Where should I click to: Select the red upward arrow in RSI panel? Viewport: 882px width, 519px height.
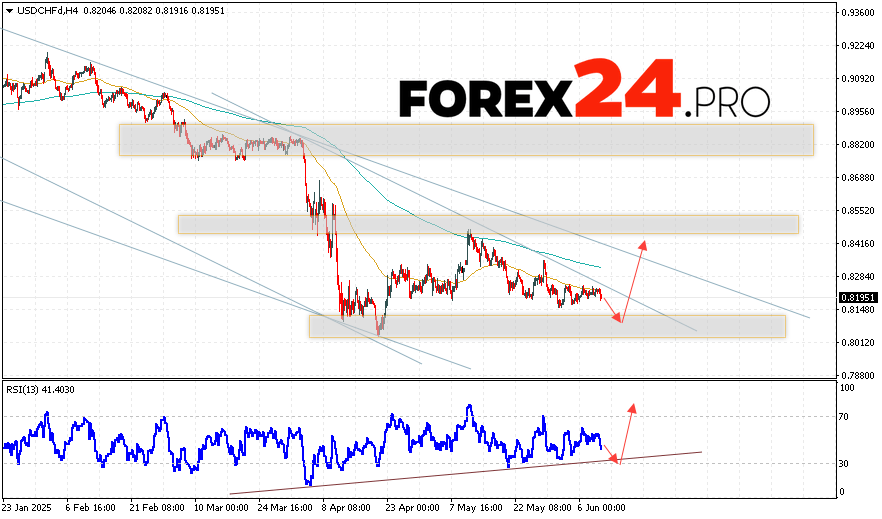pyautogui.click(x=626, y=432)
